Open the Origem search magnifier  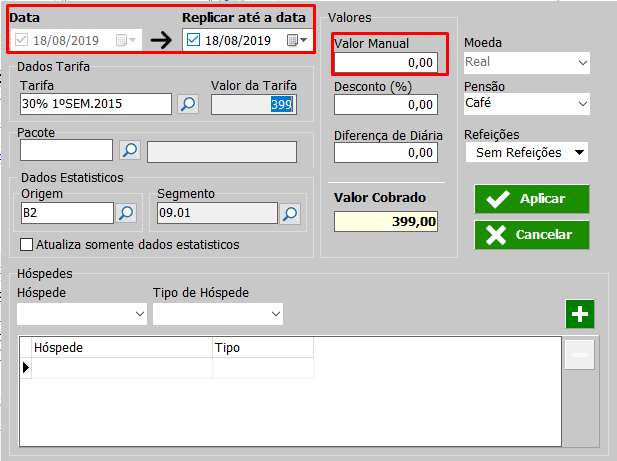126,213
